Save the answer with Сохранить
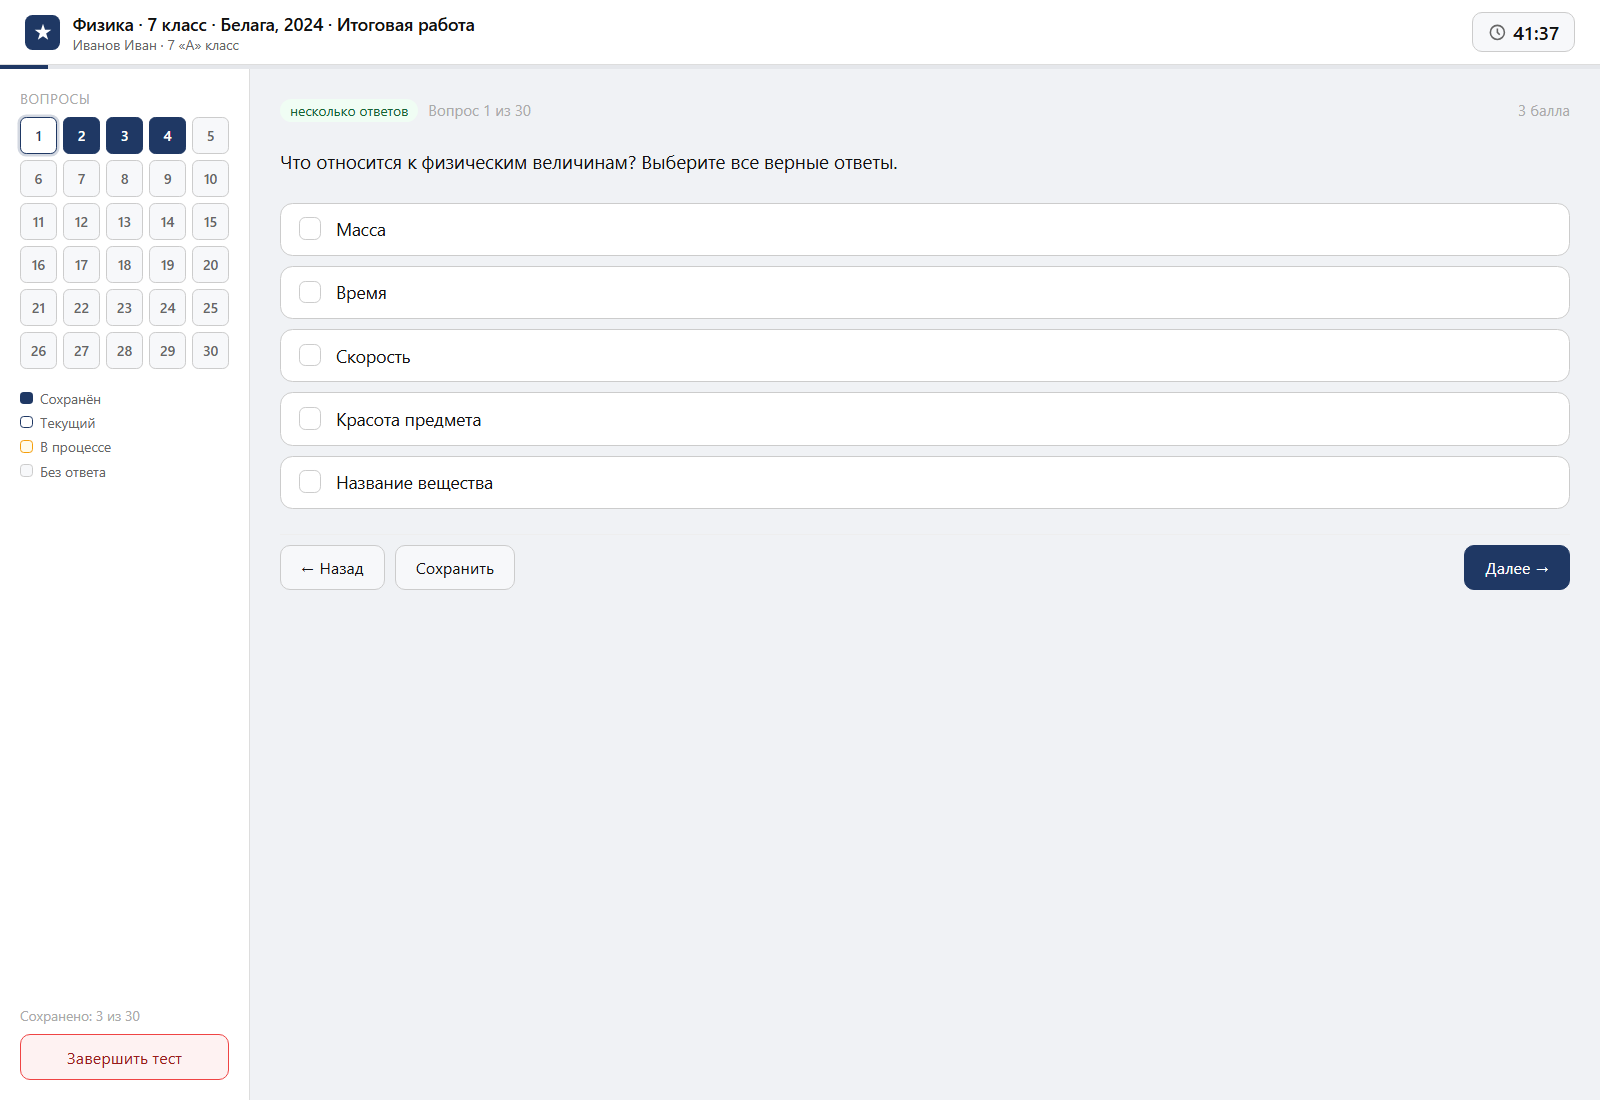Viewport: 1600px width, 1100px height. (x=455, y=568)
